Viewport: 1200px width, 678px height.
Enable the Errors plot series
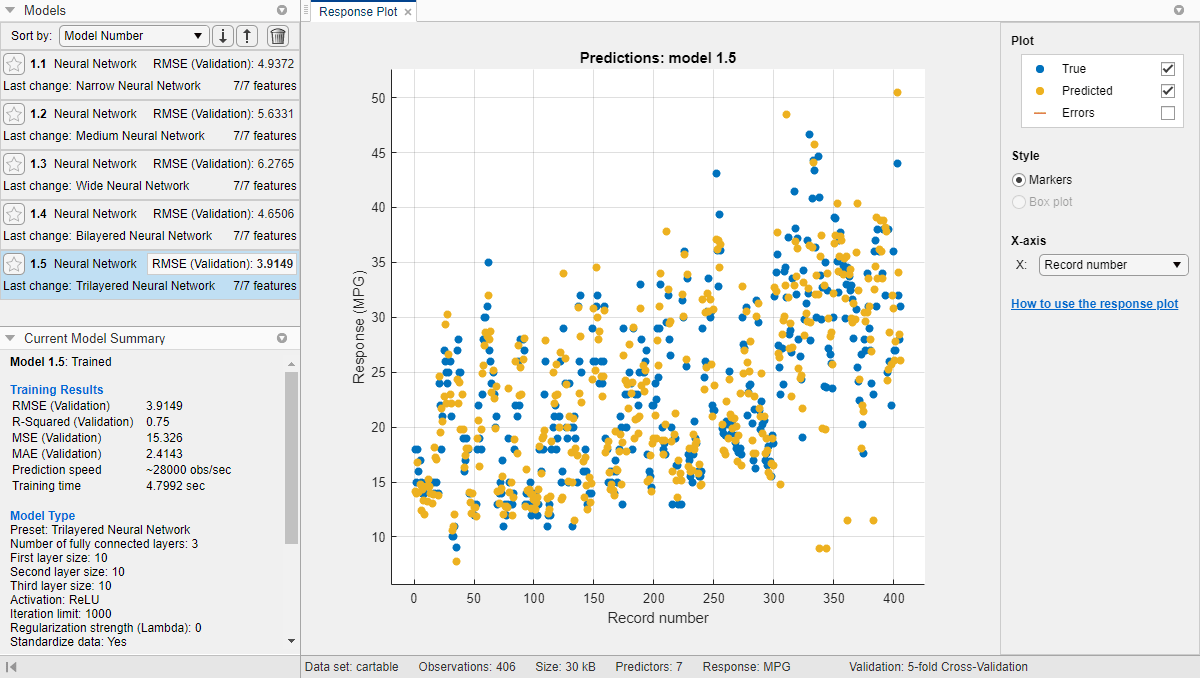tap(1168, 112)
